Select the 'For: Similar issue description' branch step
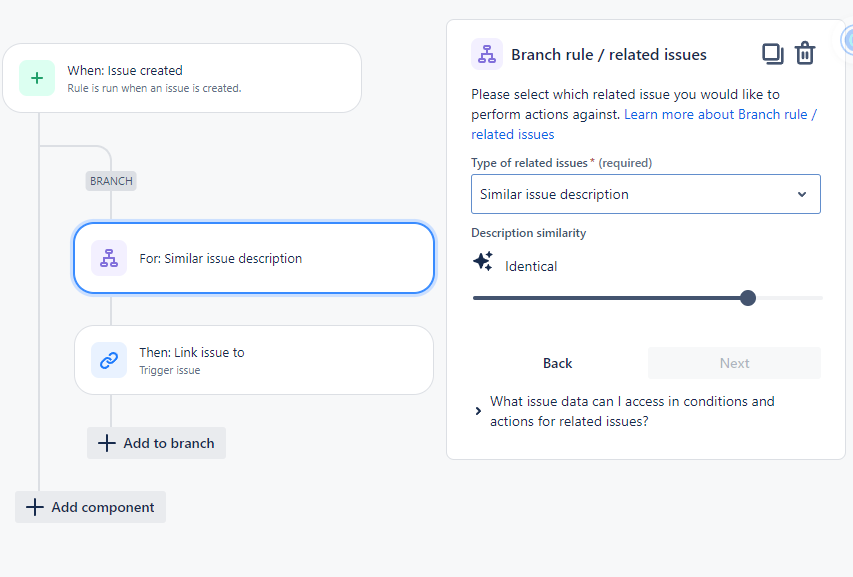 click(254, 258)
